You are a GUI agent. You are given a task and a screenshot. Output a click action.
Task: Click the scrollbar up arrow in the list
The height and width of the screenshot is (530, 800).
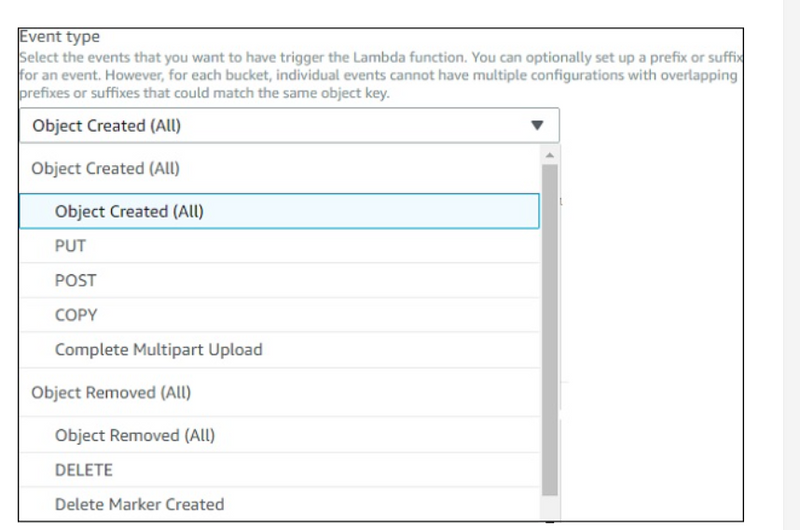549,155
